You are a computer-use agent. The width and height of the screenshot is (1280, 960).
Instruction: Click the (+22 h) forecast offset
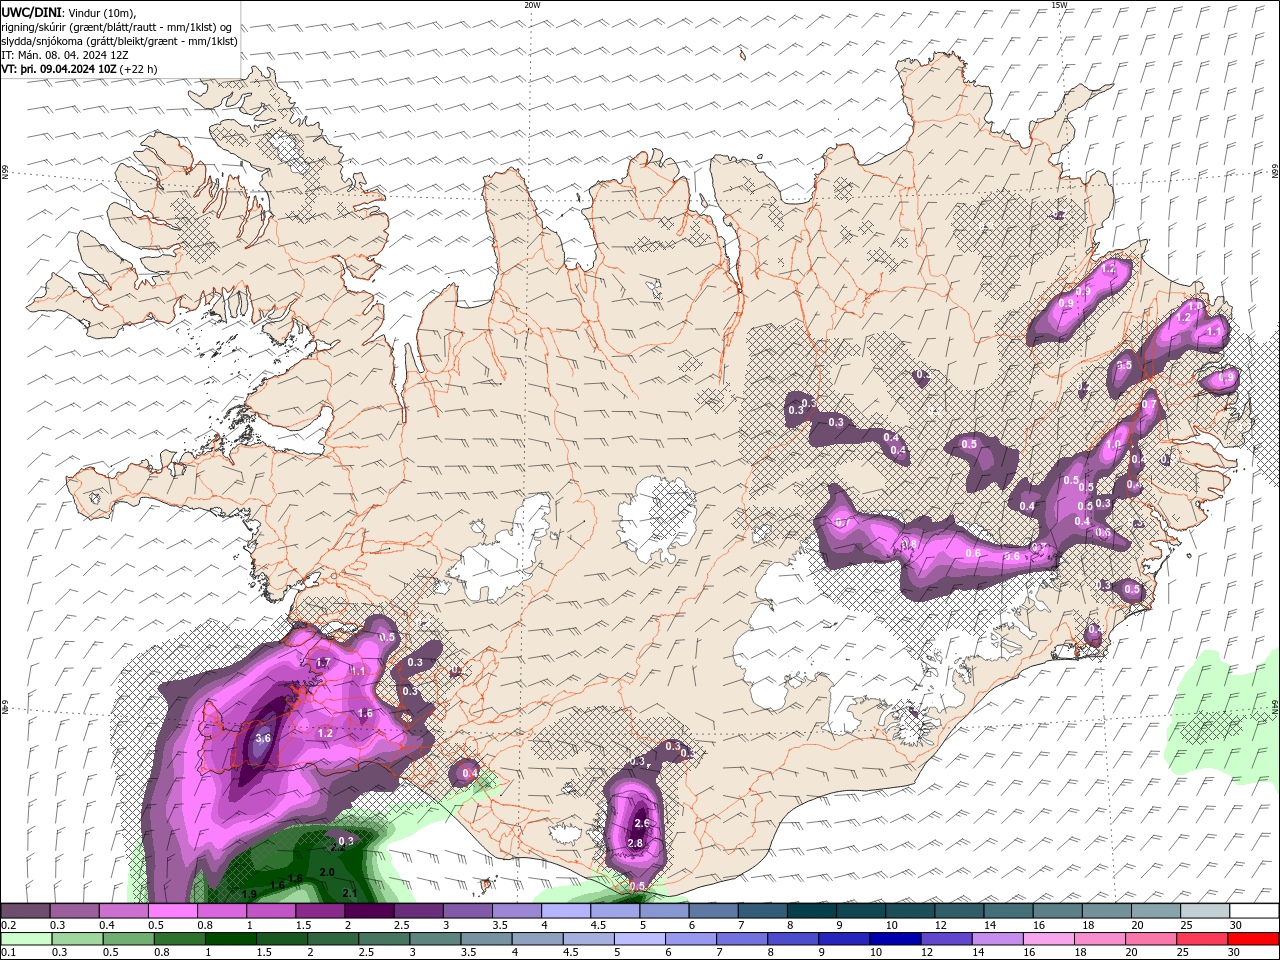coord(138,69)
